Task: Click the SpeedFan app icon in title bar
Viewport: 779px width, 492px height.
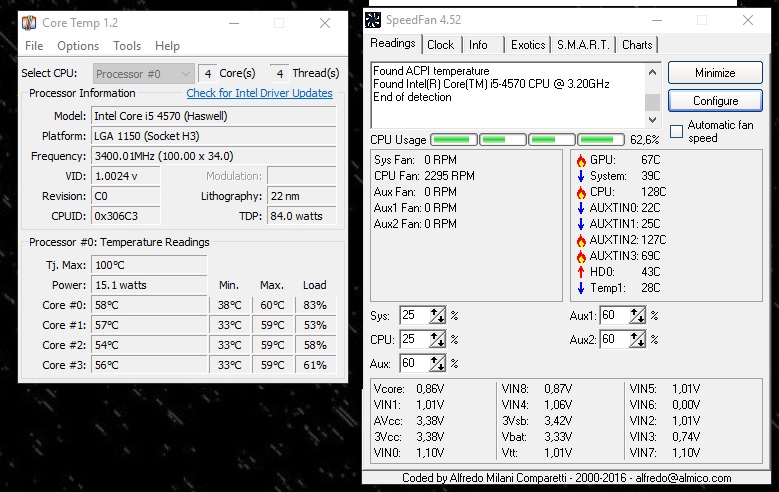Action: tap(373, 20)
